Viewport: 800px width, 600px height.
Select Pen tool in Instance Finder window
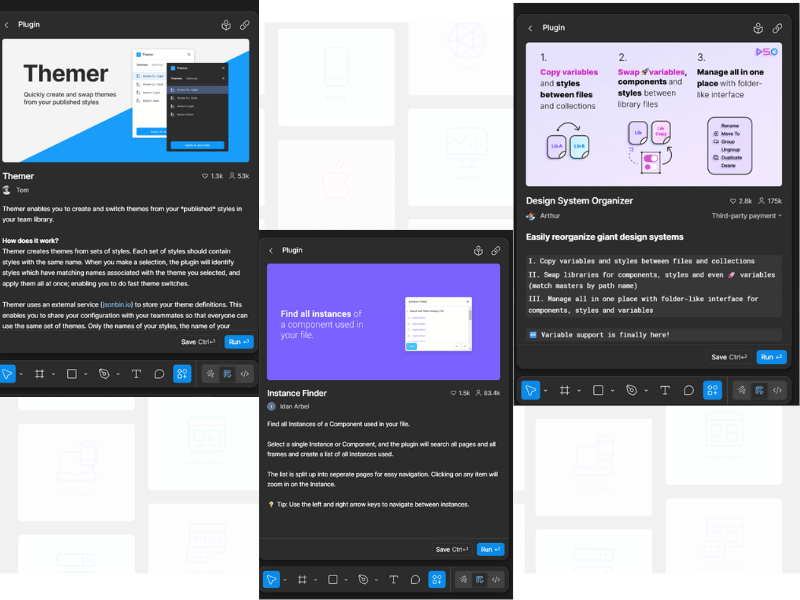click(x=363, y=580)
